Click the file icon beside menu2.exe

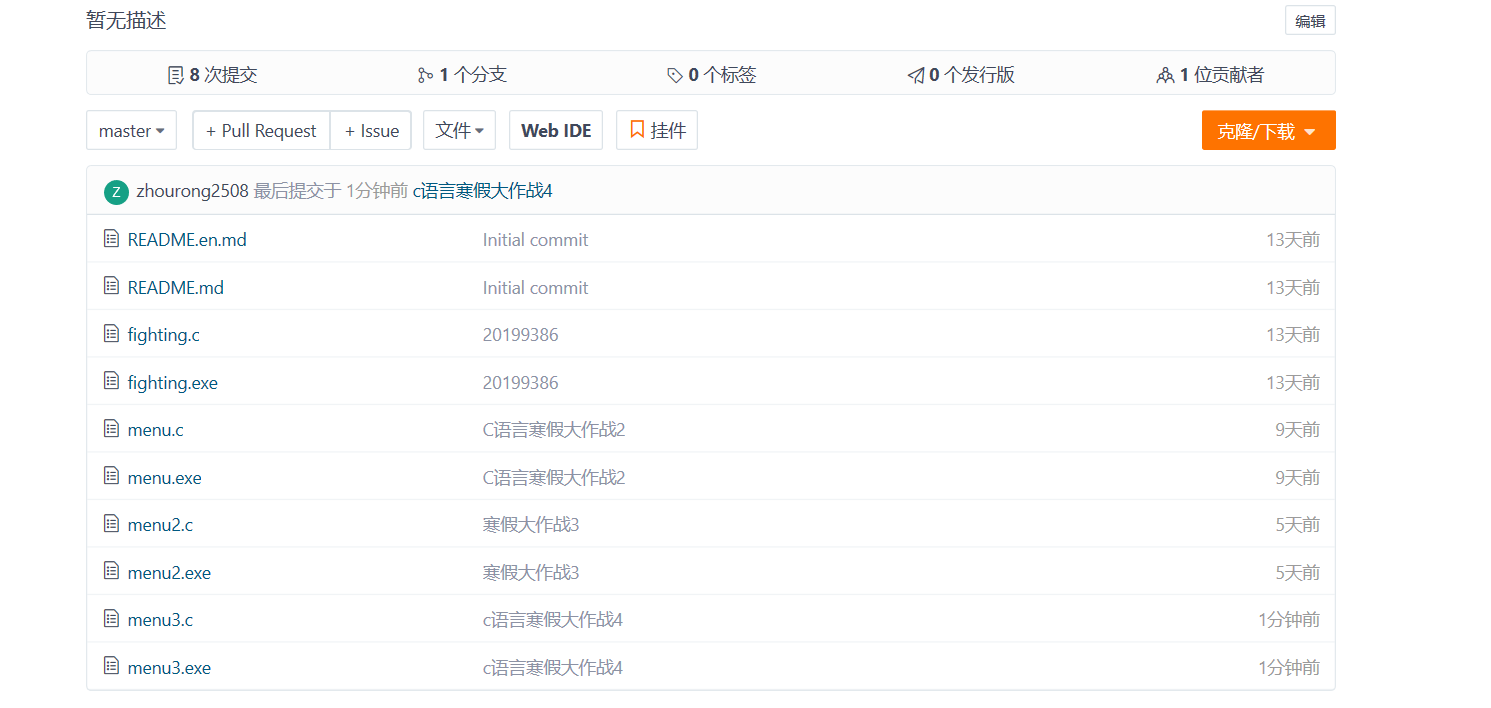coord(111,571)
